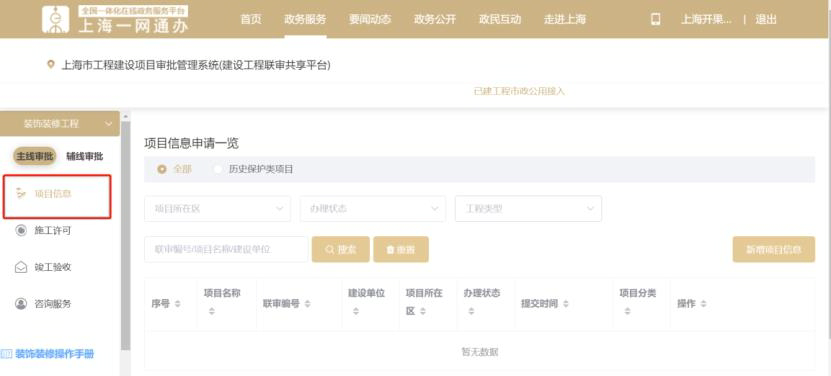
Task: Go to 政务公开 in top menu
Action: coord(435,20)
